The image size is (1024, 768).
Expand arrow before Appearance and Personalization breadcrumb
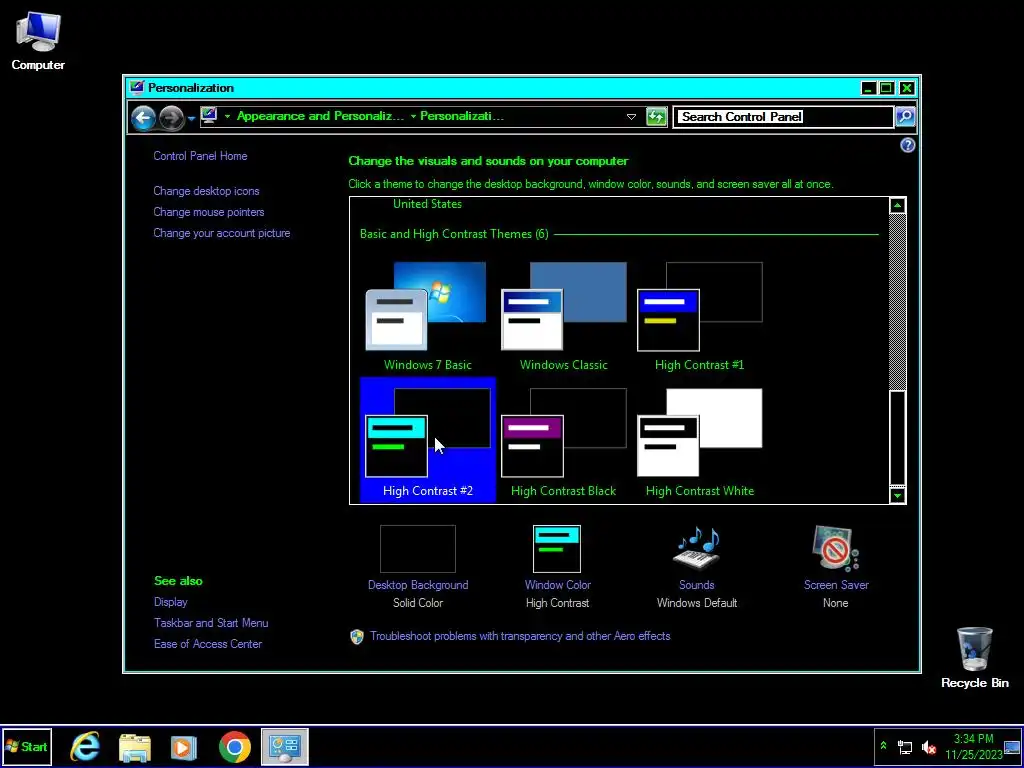pyautogui.click(x=227, y=116)
